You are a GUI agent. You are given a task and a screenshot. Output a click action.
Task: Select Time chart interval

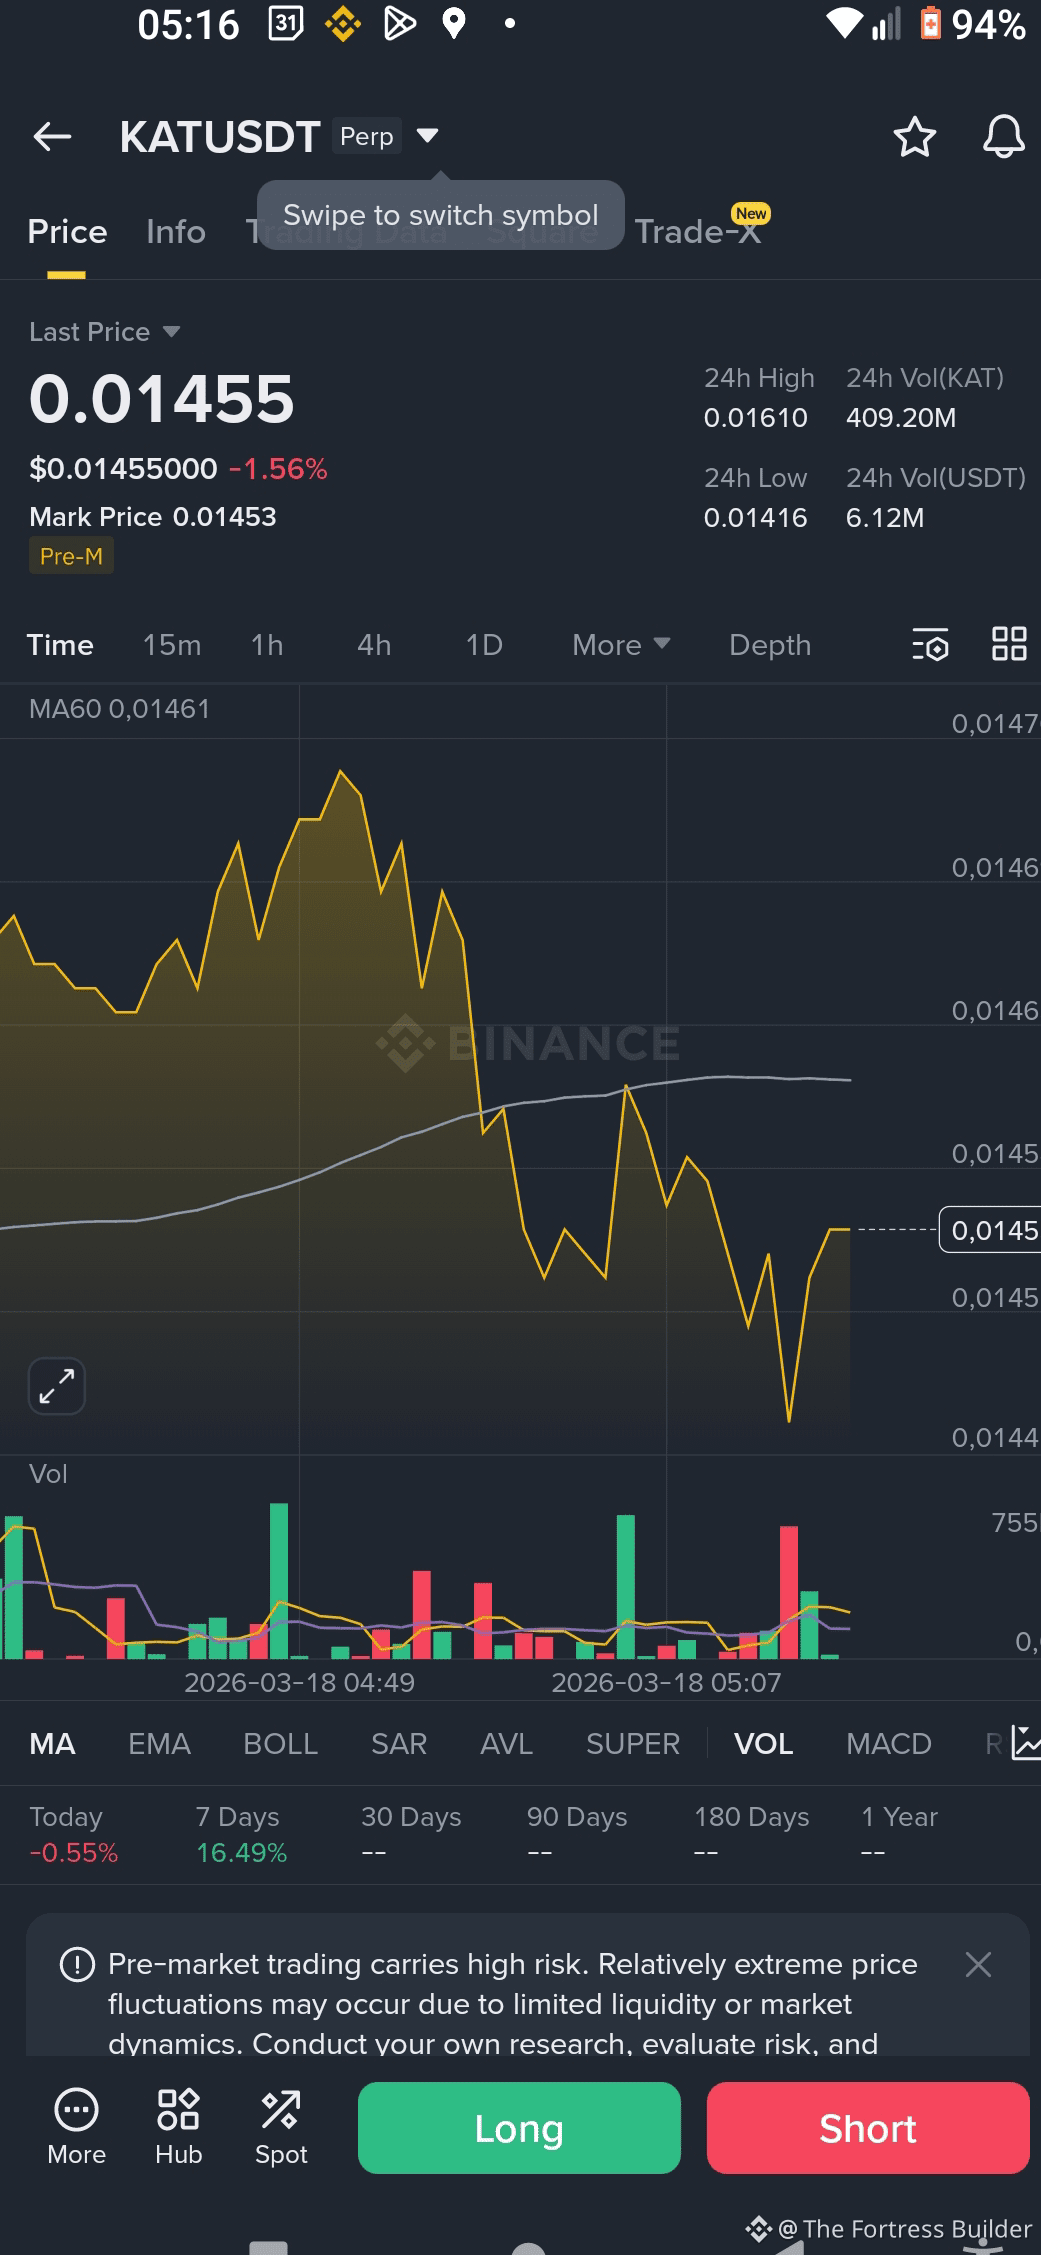60,645
